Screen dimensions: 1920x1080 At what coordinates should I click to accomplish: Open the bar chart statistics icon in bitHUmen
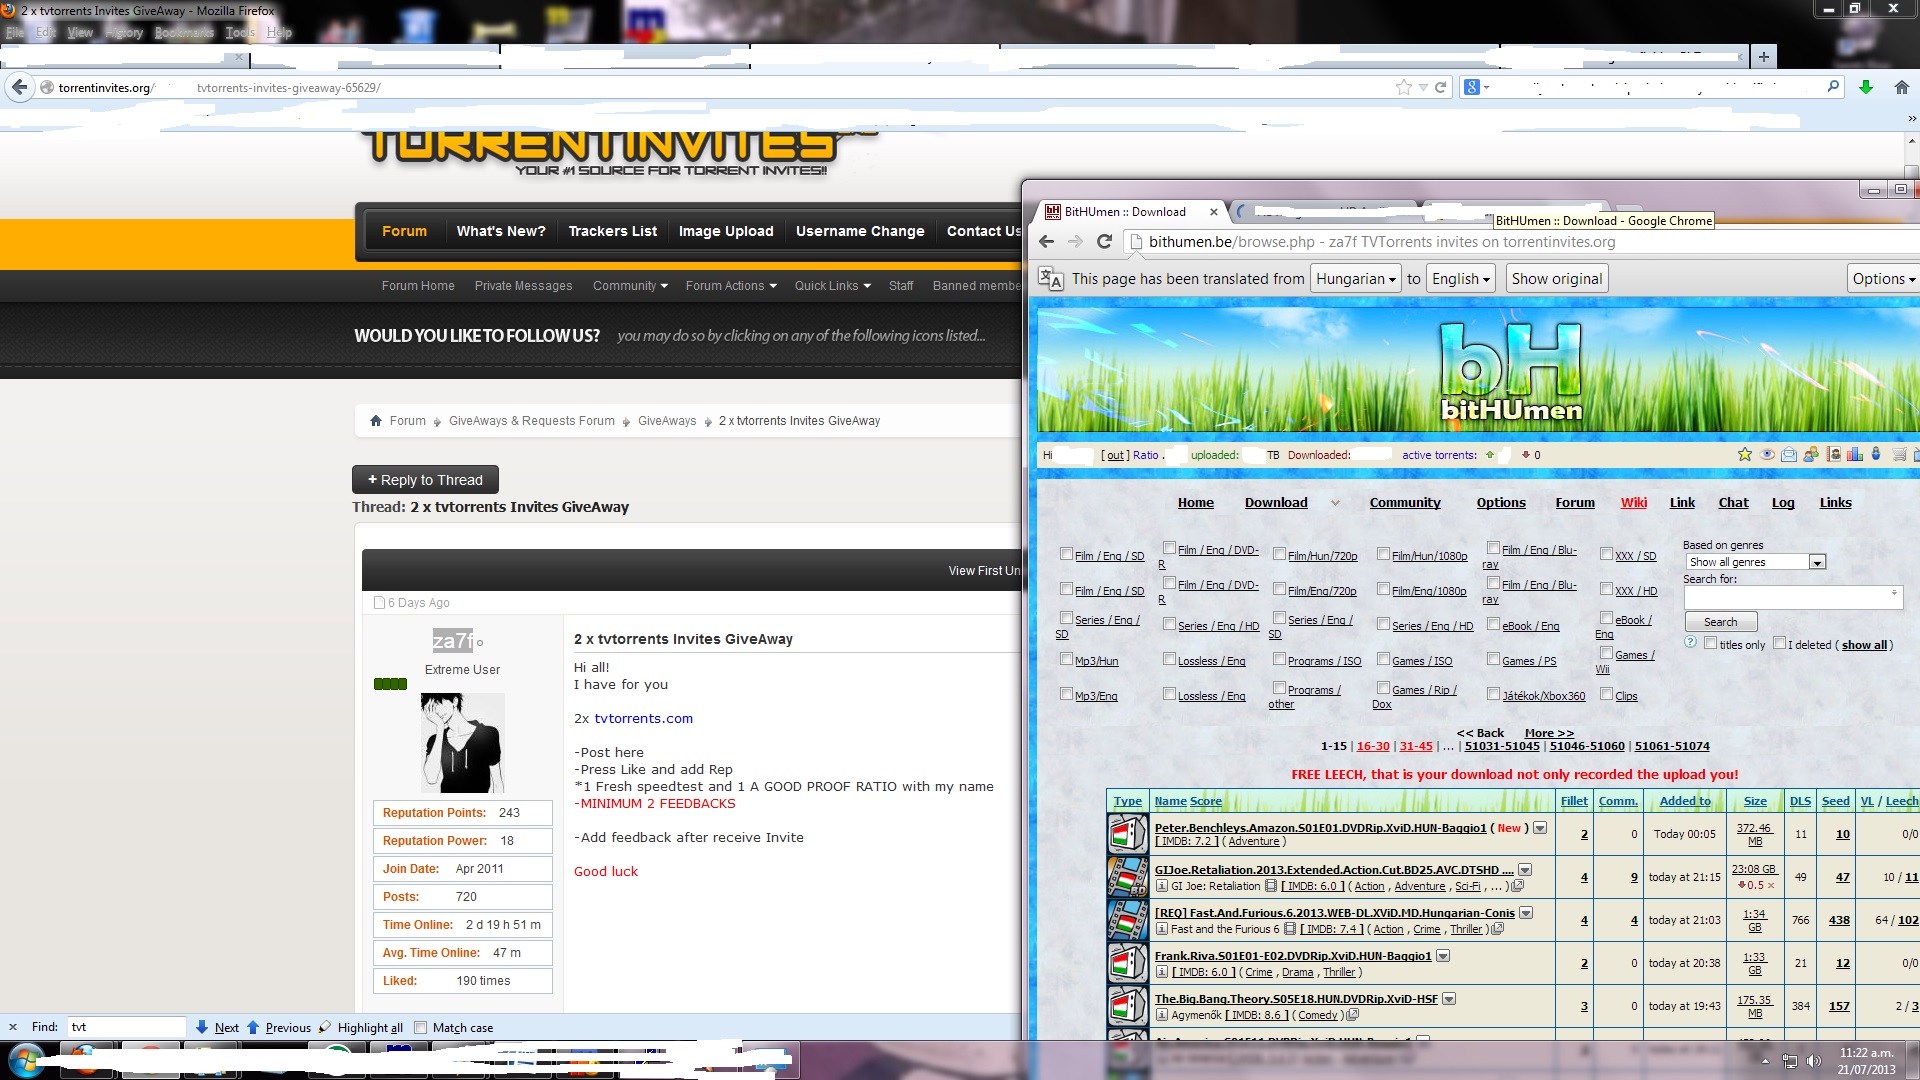pos(1855,454)
